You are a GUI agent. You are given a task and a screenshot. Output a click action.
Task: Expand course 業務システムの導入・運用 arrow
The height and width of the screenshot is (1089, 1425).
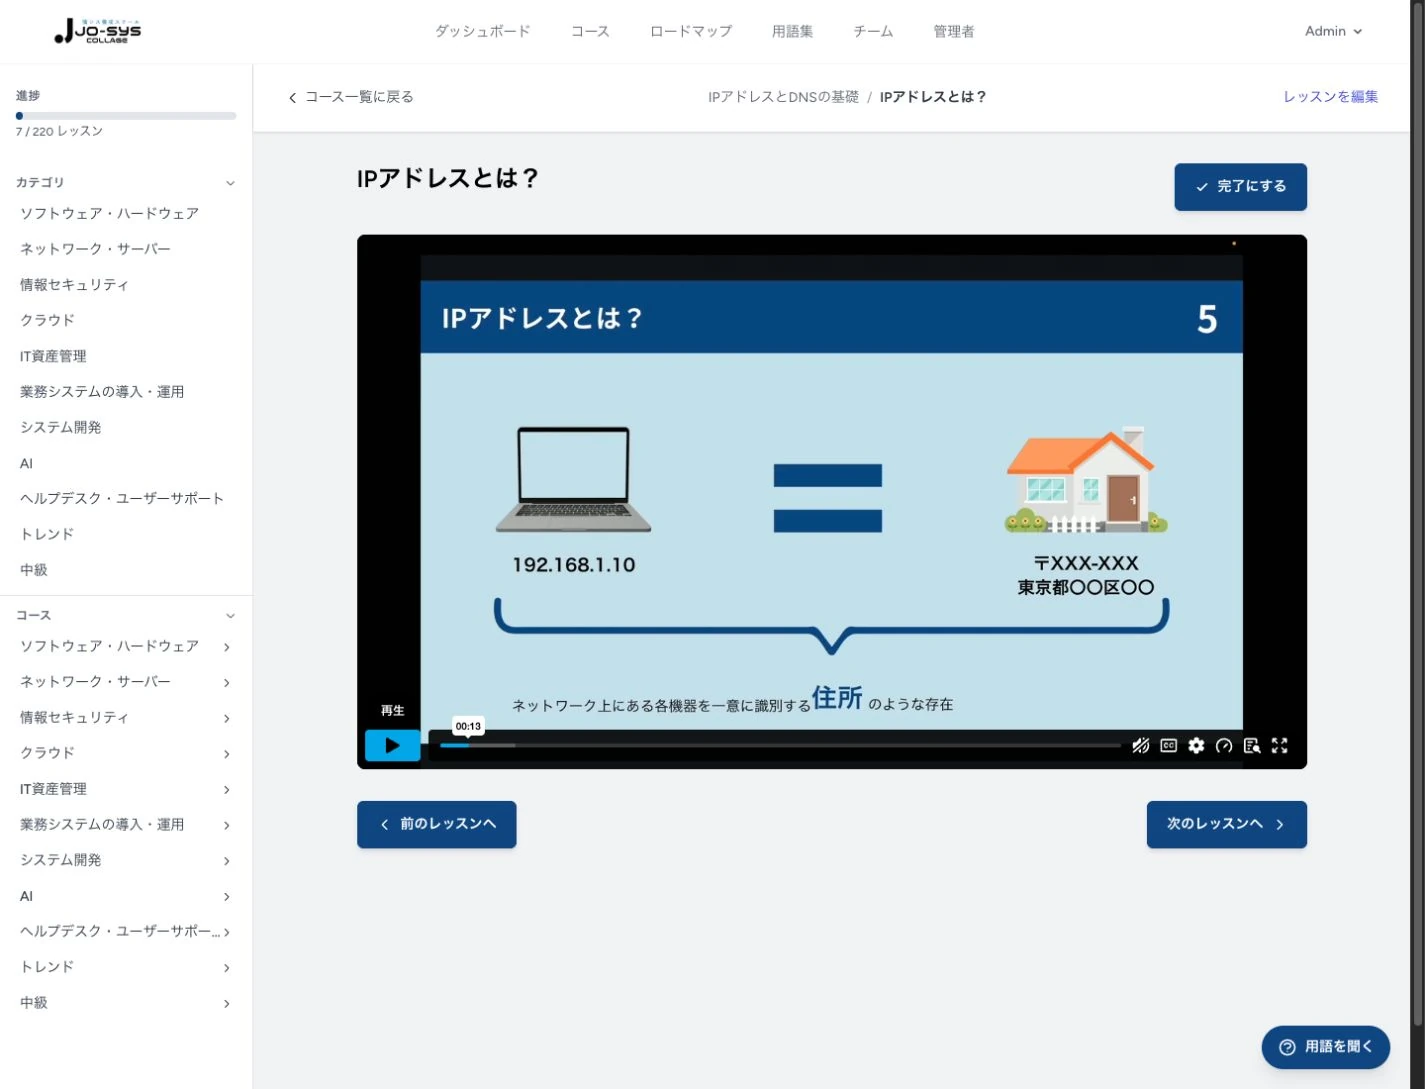227,825
